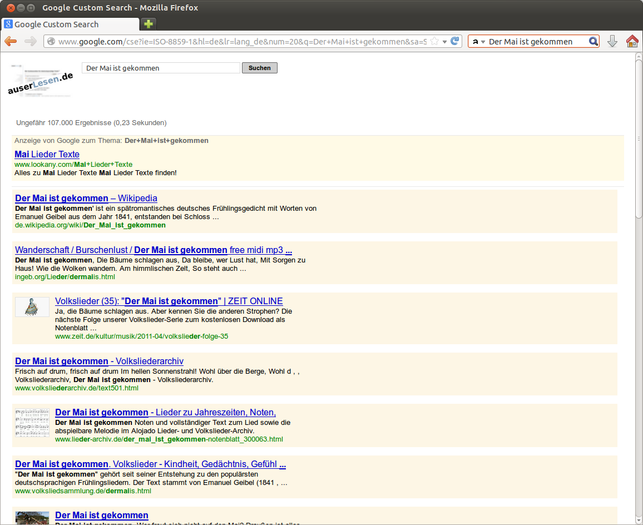
Task: Click the ingeb.org/Lieder URL text
Action: click(65, 277)
